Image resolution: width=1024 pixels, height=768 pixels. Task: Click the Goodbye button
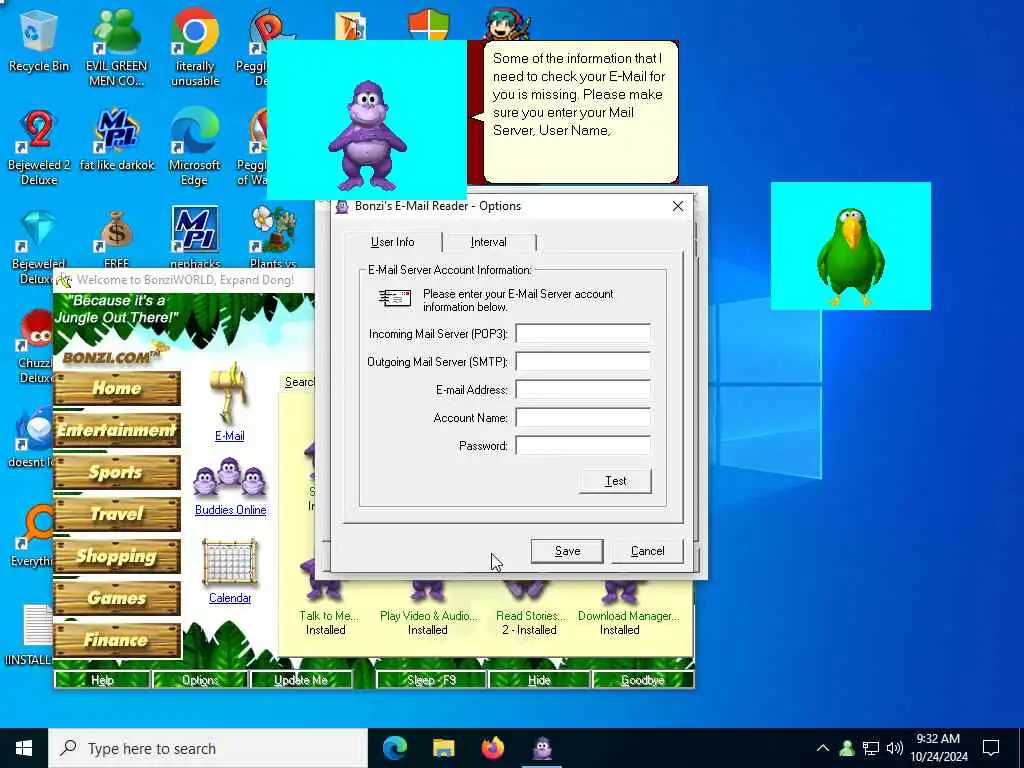643,680
